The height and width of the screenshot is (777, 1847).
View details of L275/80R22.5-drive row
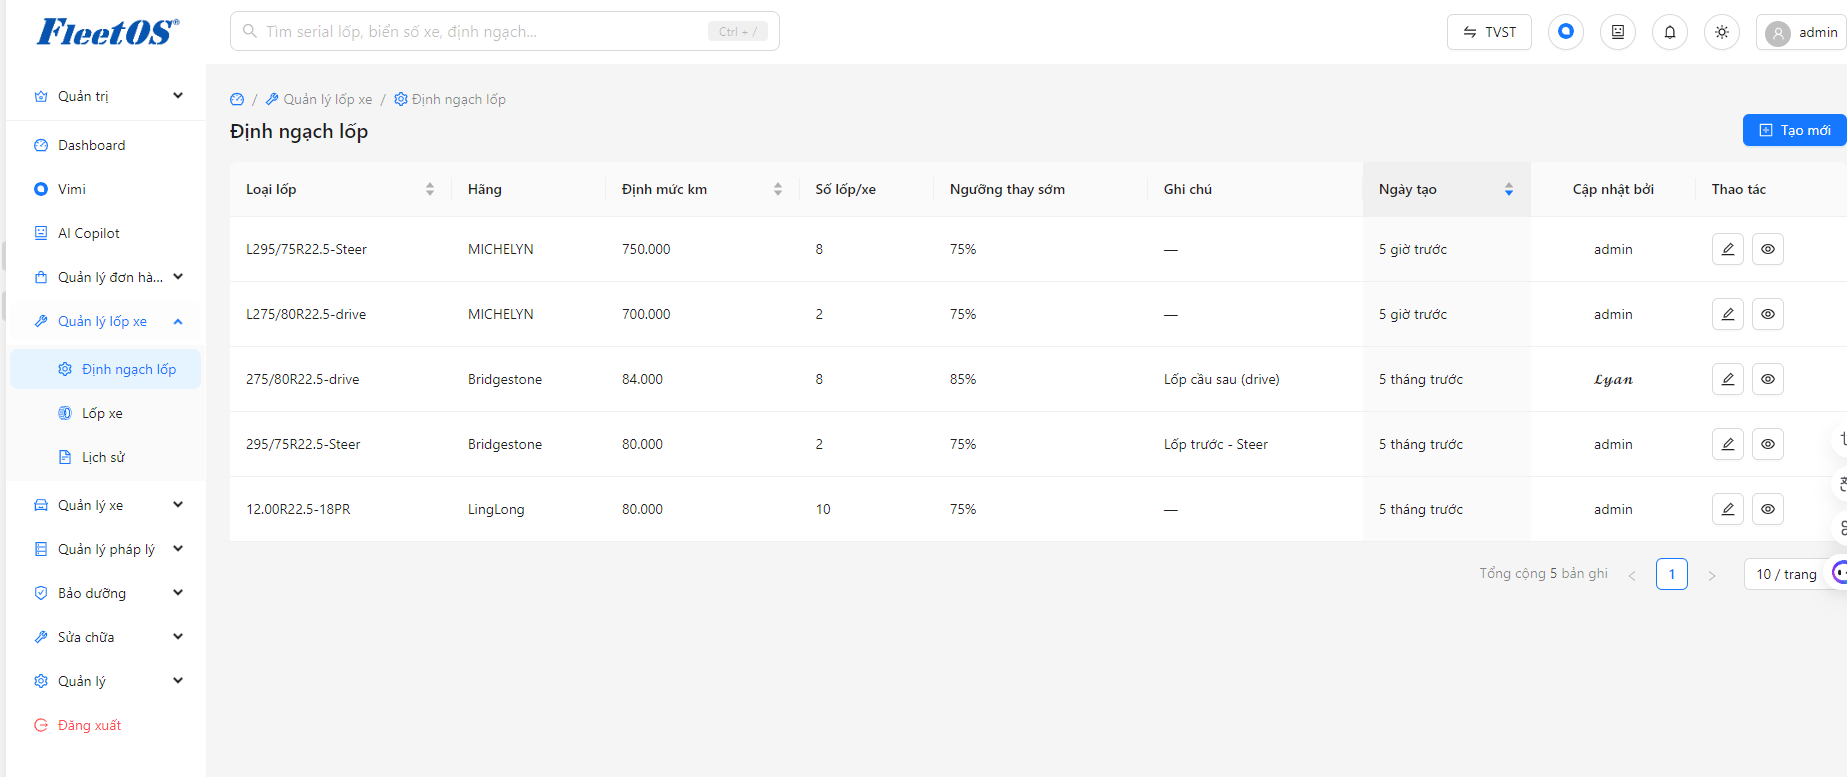(1768, 314)
